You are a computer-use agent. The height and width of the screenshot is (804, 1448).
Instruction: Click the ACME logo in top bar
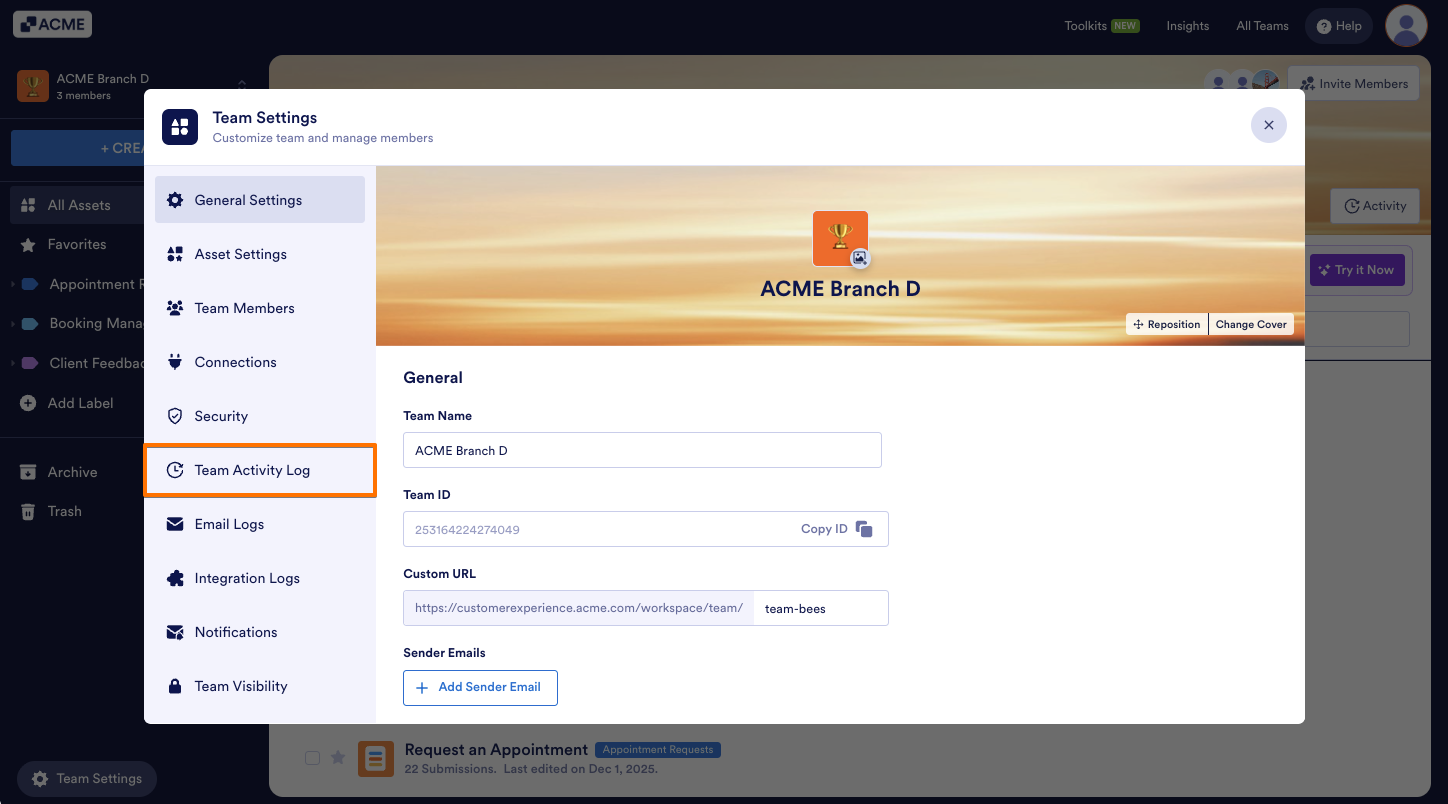52,24
